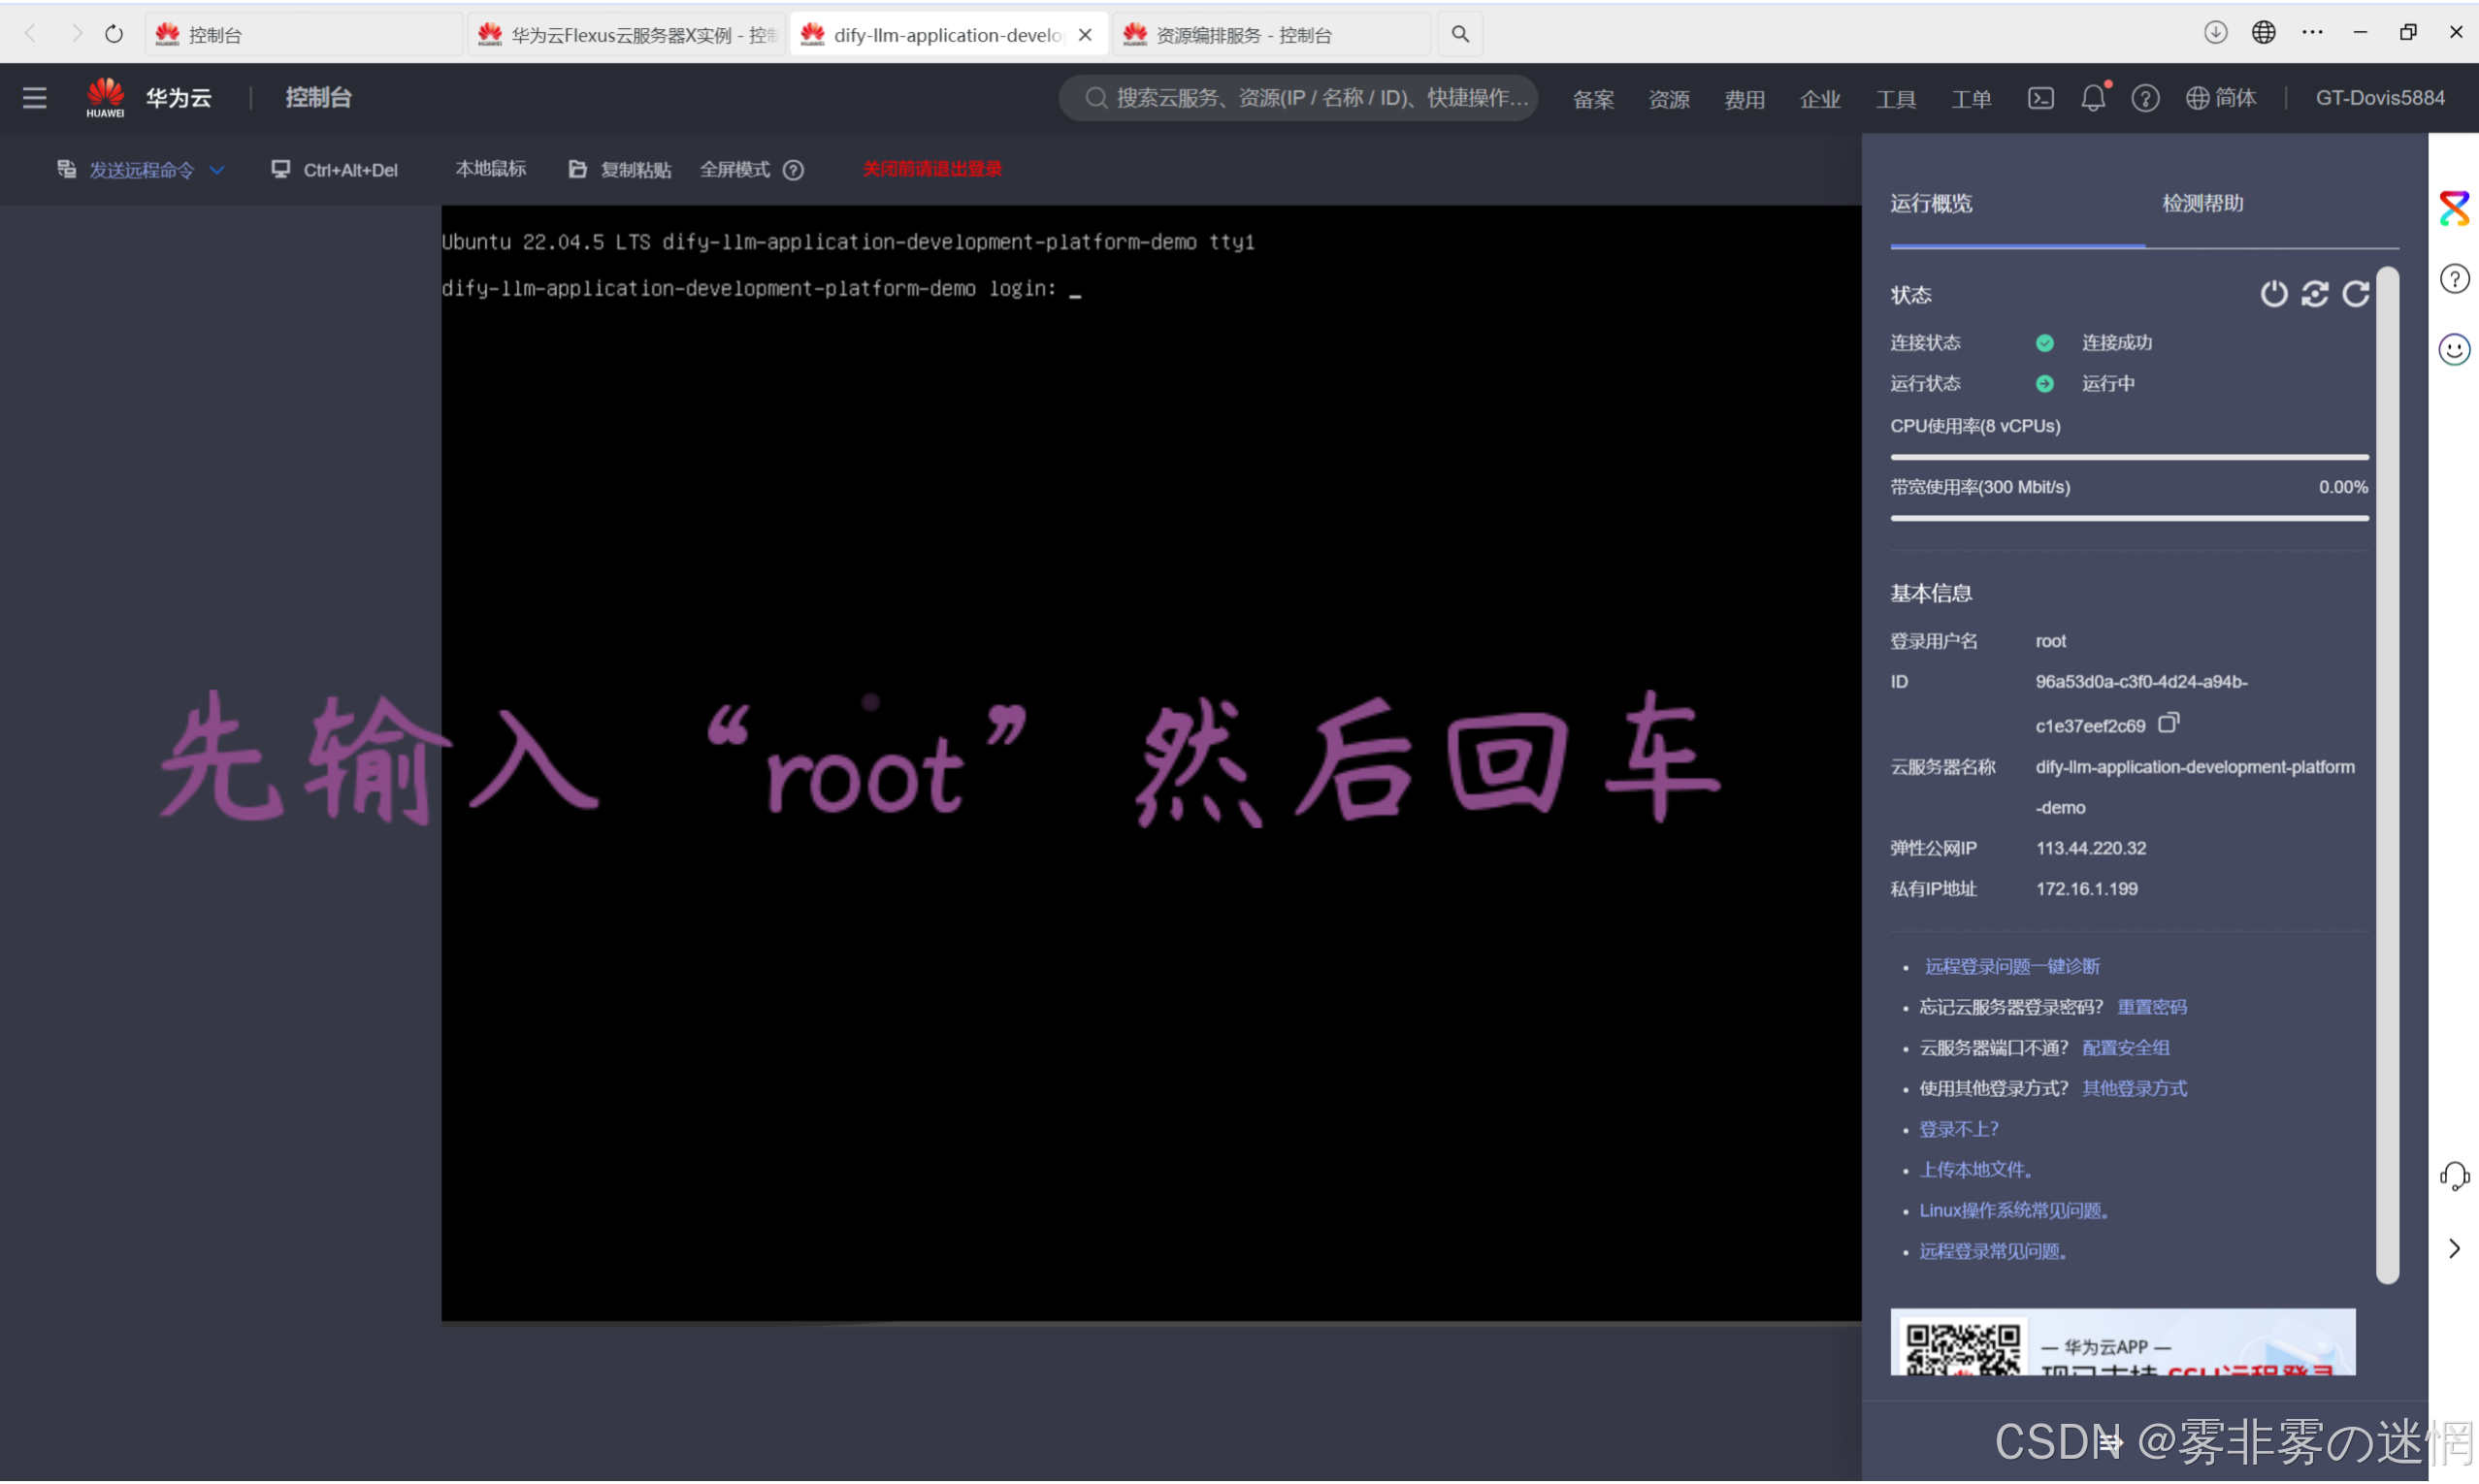Toggle 本地鼠标 local mouse mode
The height and width of the screenshot is (1484, 2479).
pos(490,169)
